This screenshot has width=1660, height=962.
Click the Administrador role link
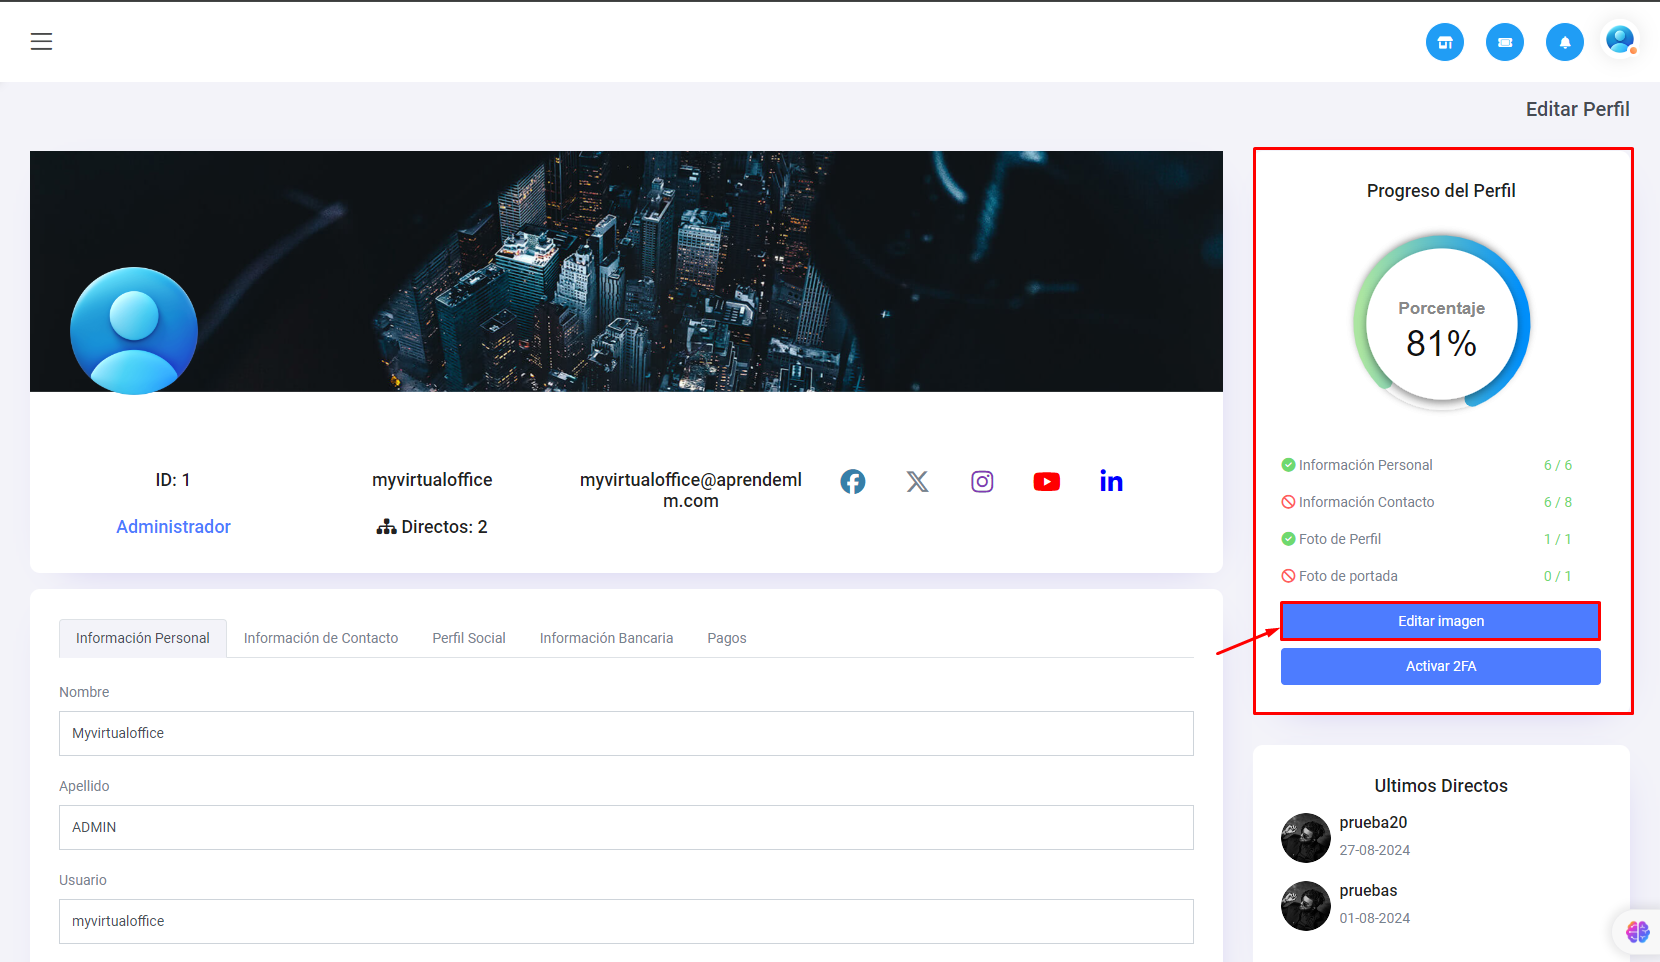[173, 527]
